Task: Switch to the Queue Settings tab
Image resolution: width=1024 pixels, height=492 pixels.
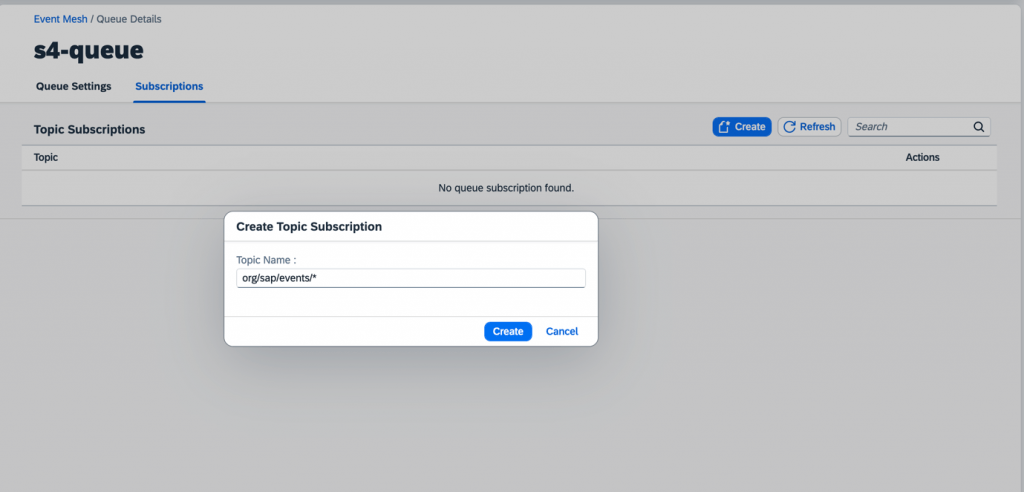Action: click(74, 86)
